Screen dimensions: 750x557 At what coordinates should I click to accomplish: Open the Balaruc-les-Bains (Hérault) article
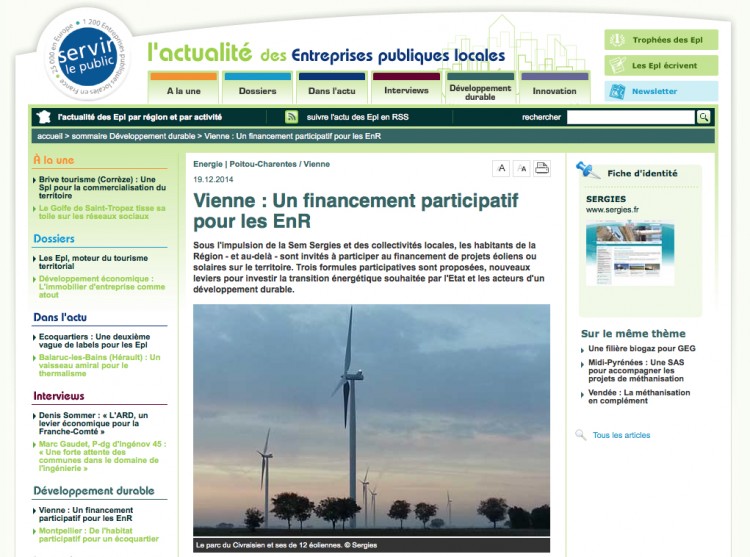pyautogui.click(x=99, y=365)
